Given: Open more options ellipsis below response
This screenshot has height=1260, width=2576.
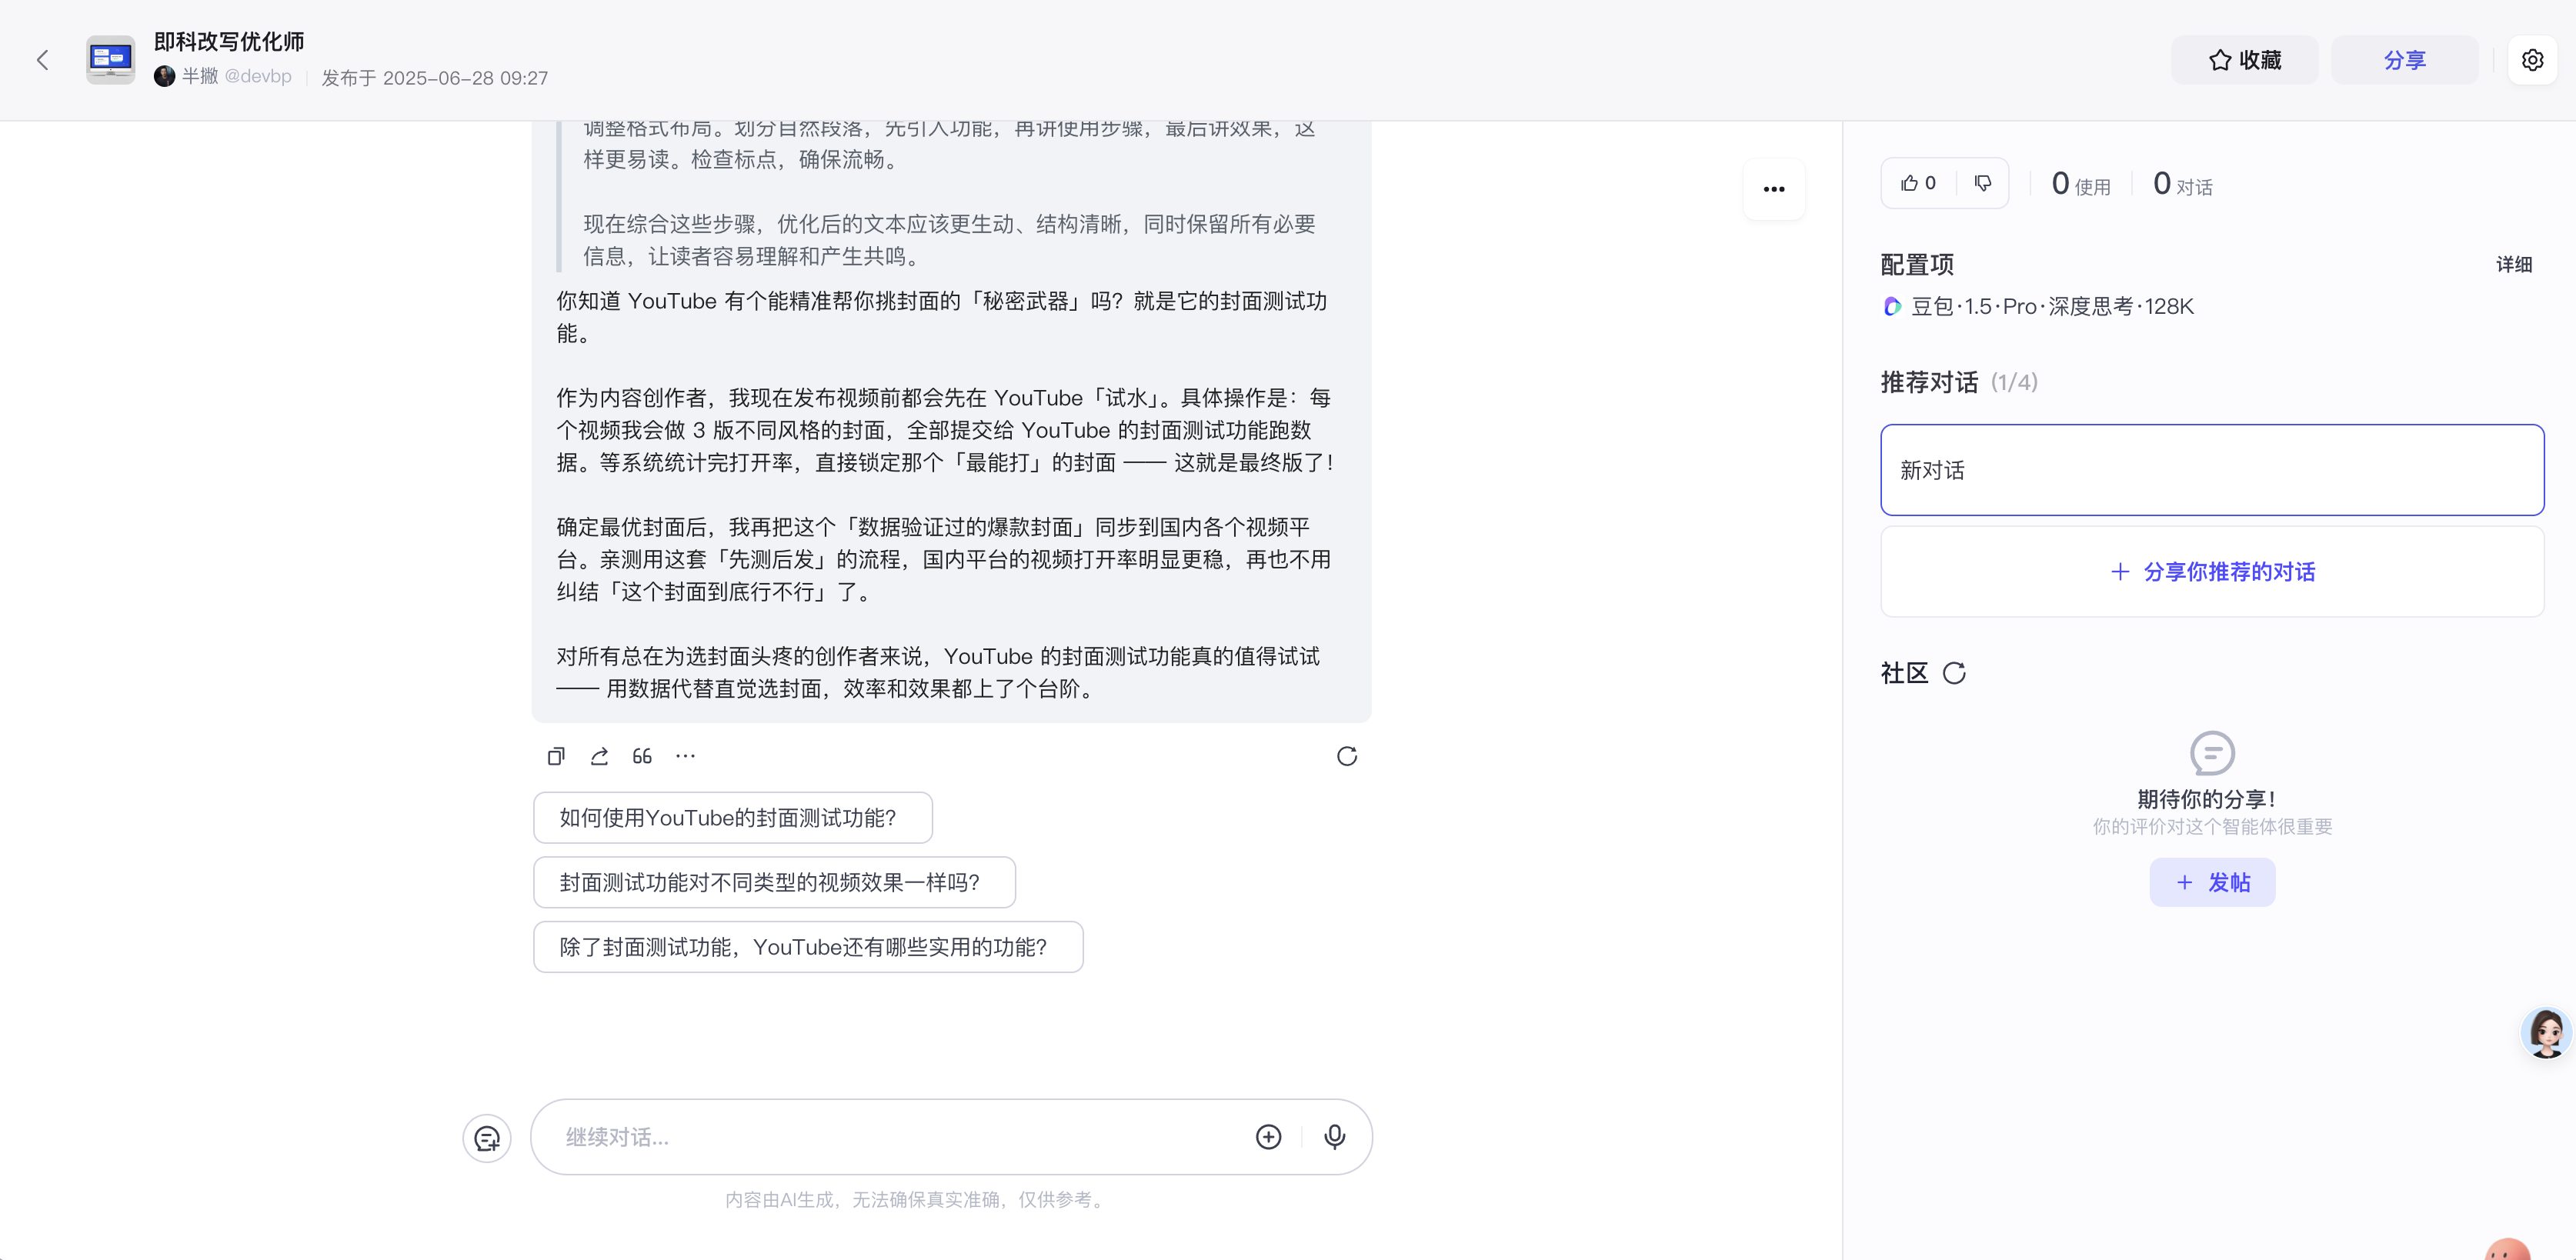Looking at the screenshot, I should coord(685,756).
